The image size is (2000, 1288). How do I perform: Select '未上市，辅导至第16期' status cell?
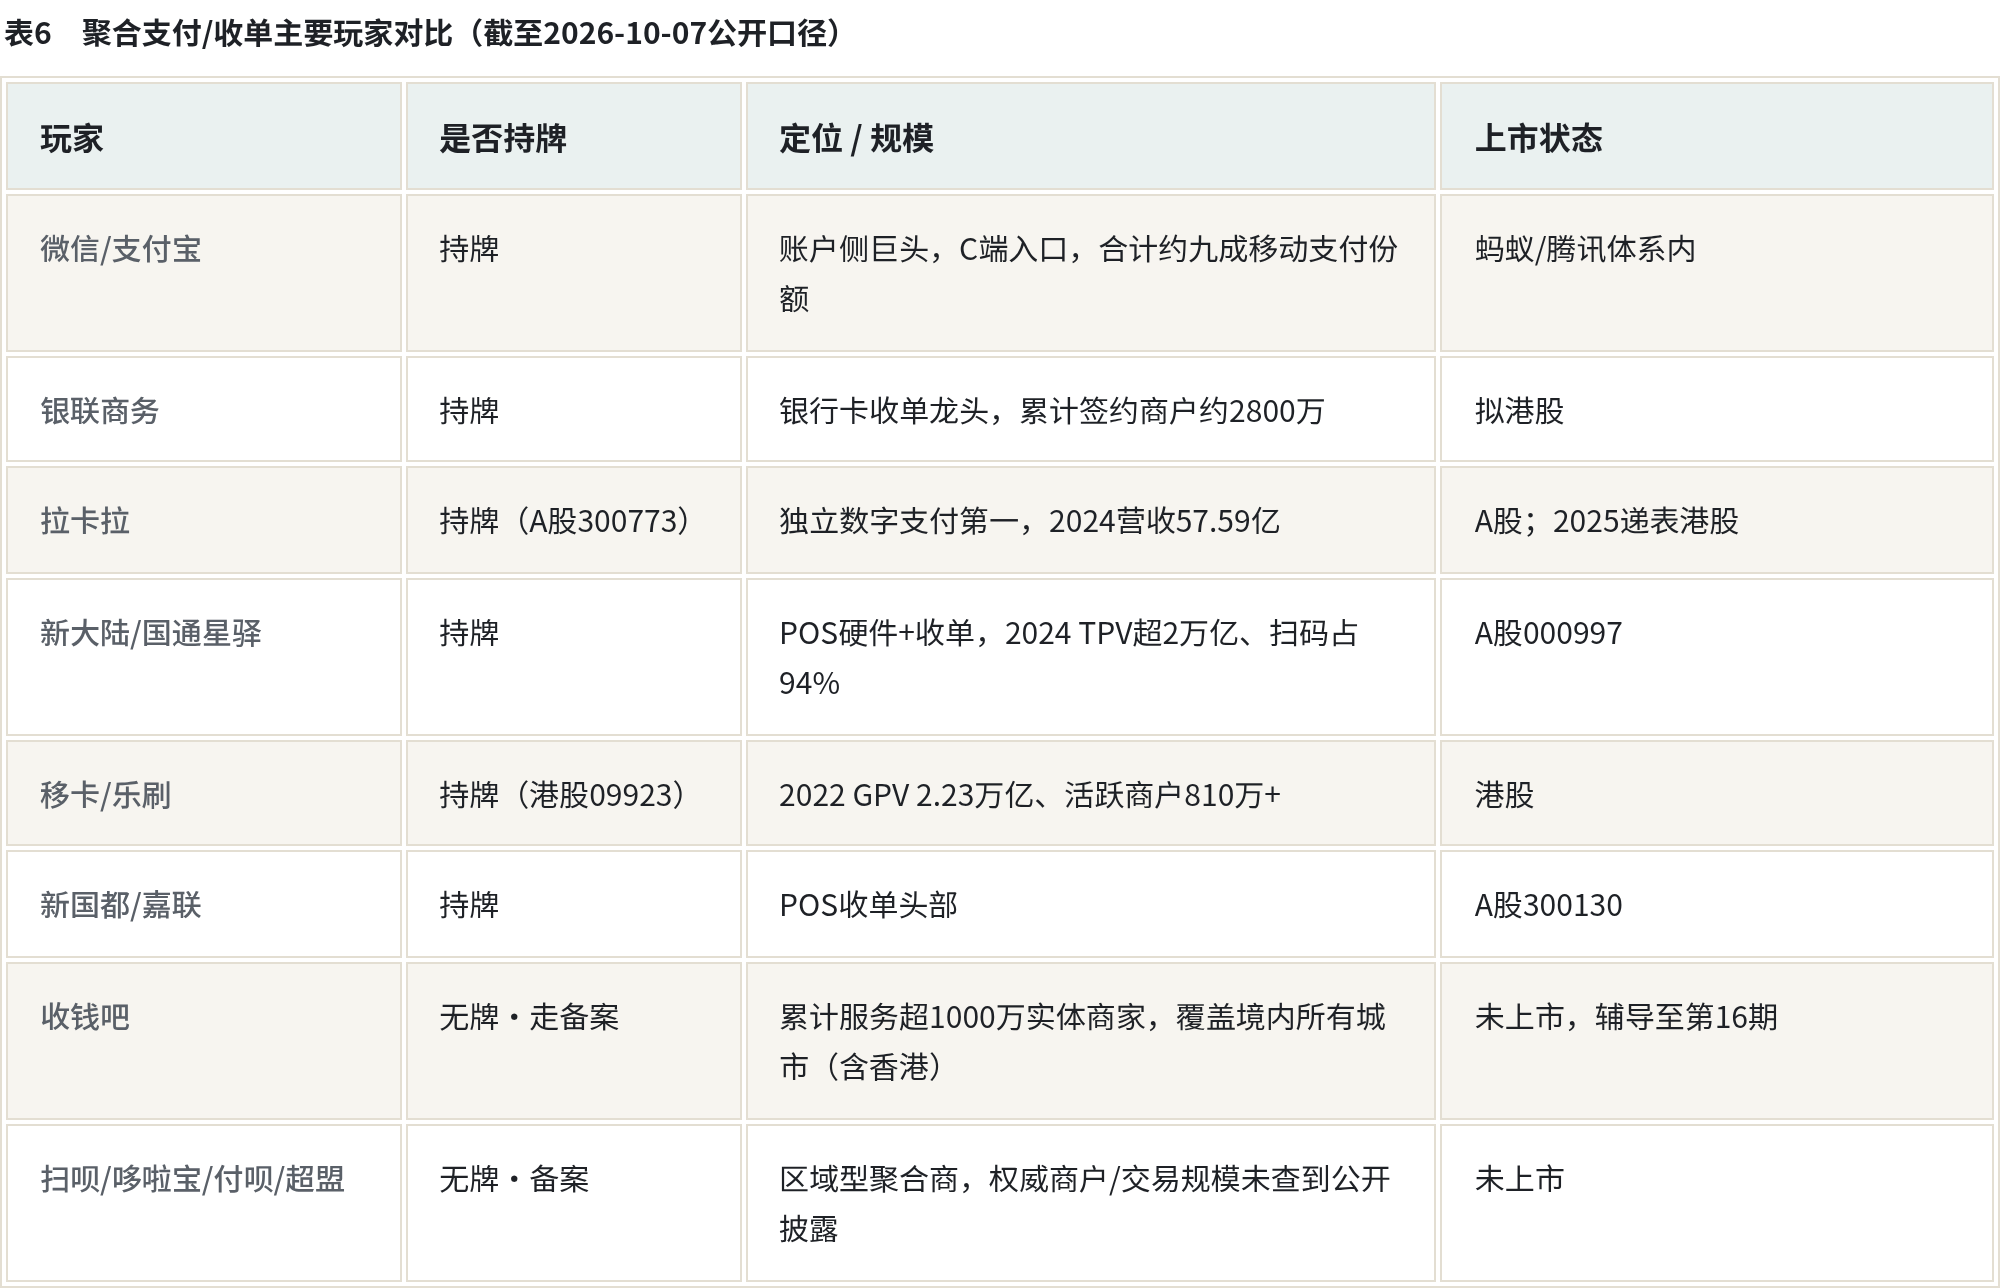[x=1717, y=1041]
